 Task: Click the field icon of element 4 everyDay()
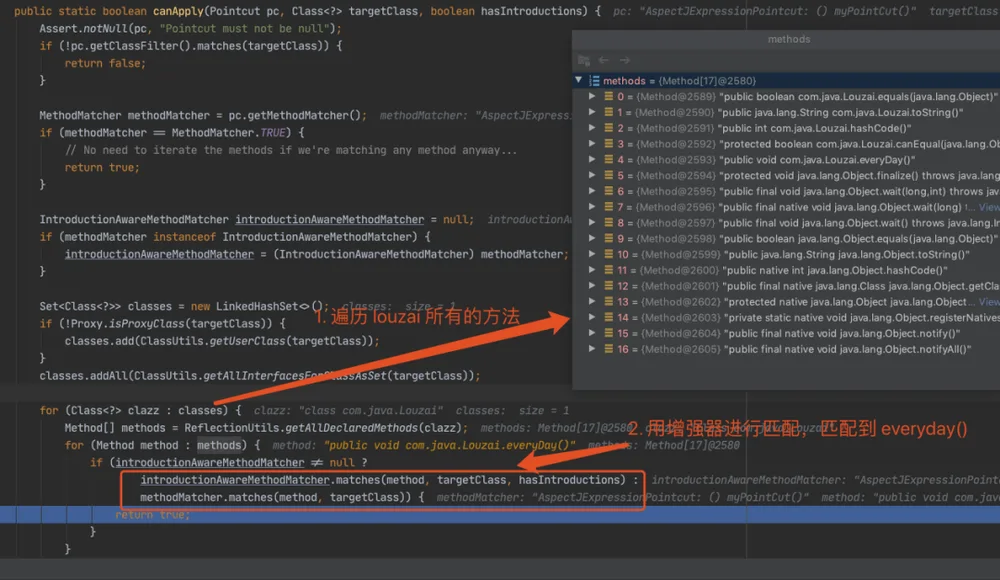click(608, 160)
